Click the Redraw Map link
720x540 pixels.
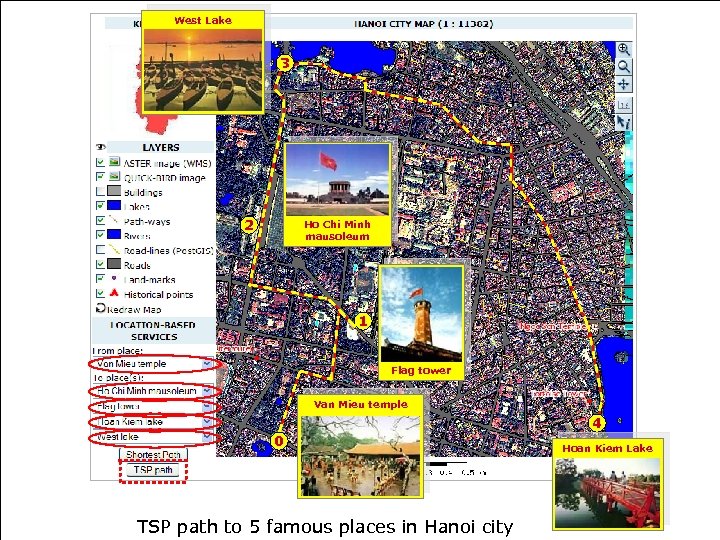(x=134, y=309)
